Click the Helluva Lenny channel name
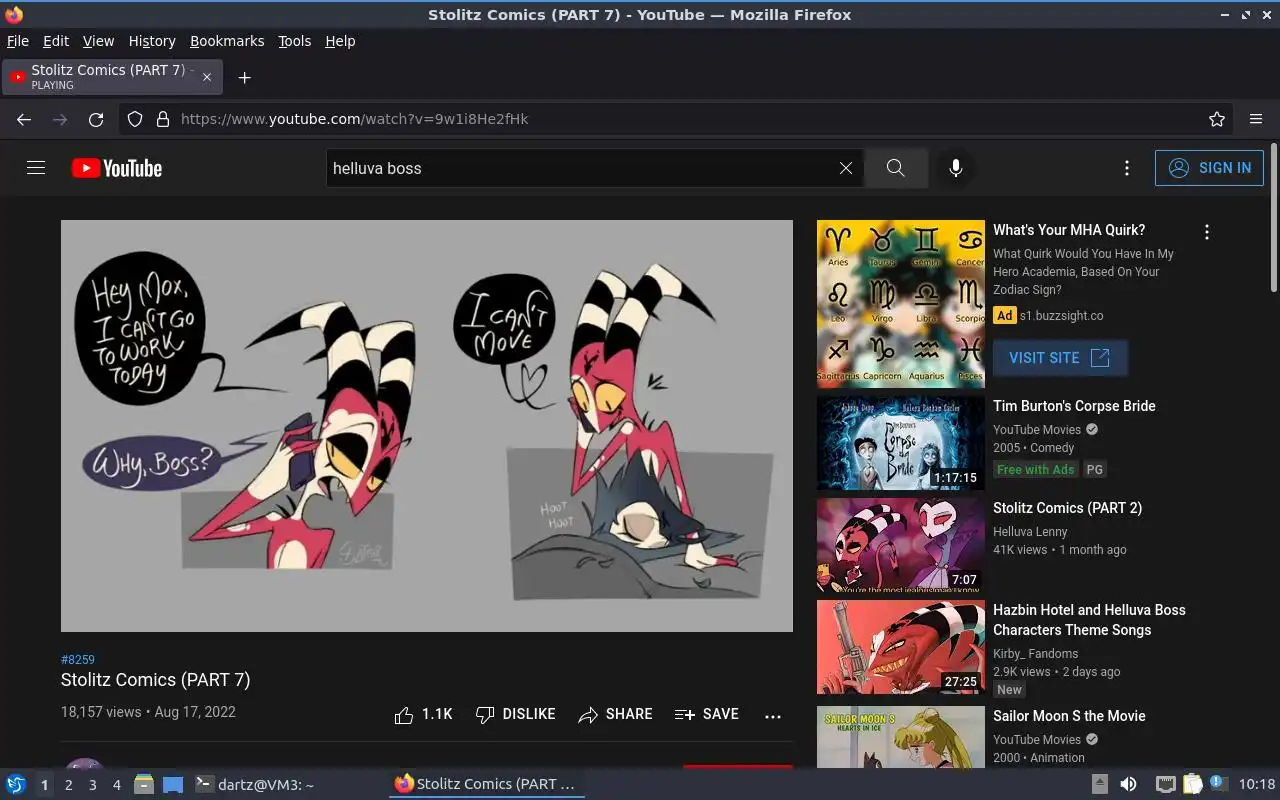This screenshot has width=1280, height=800. click(x=1030, y=532)
